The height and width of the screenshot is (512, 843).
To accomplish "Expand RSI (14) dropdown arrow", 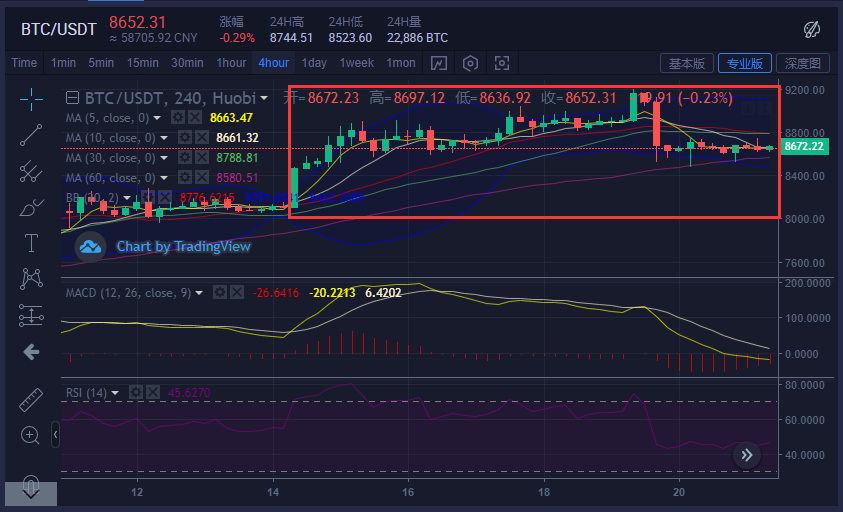I will pyautogui.click(x=115, y=393).
